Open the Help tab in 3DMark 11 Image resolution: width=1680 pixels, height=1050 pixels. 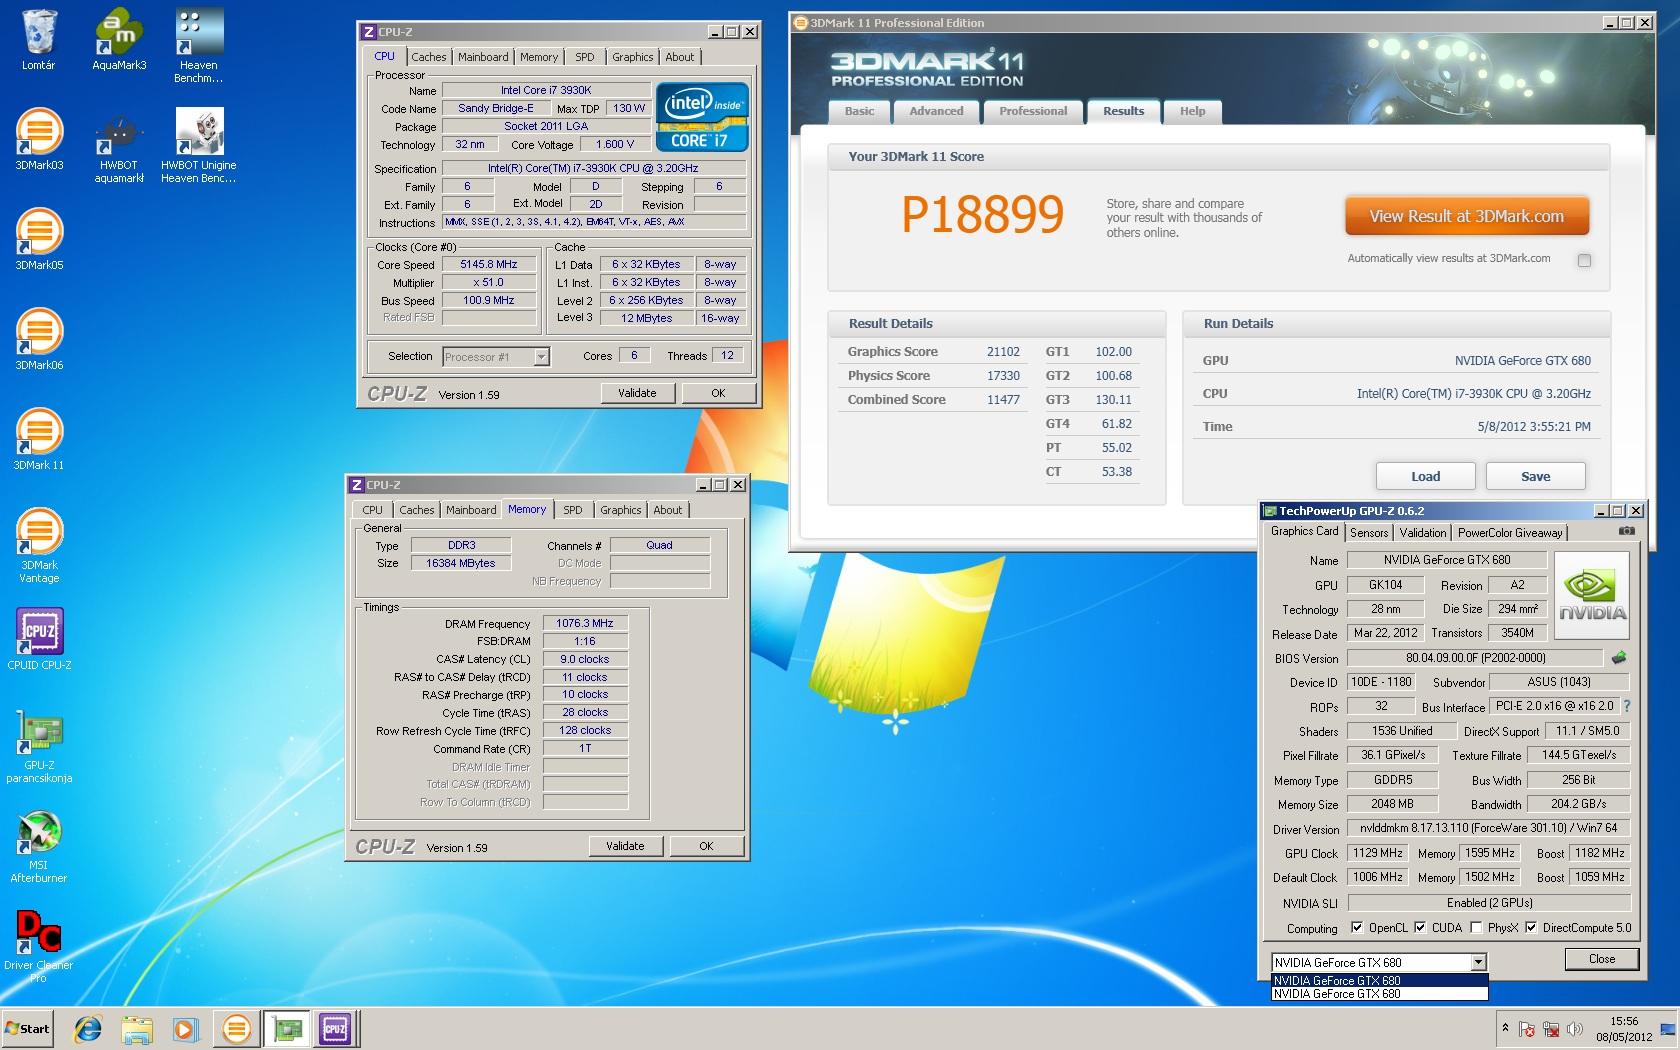coord(1192,111)
